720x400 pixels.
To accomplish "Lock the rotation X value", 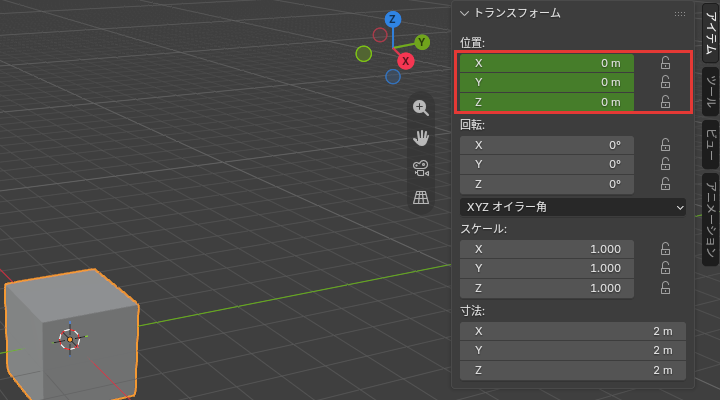I will [x=665, y=145].
